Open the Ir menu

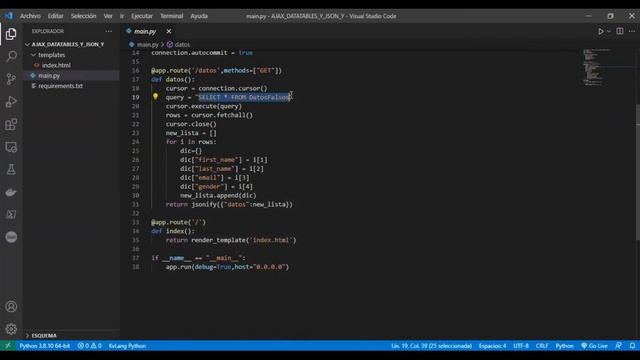[122, 16]
